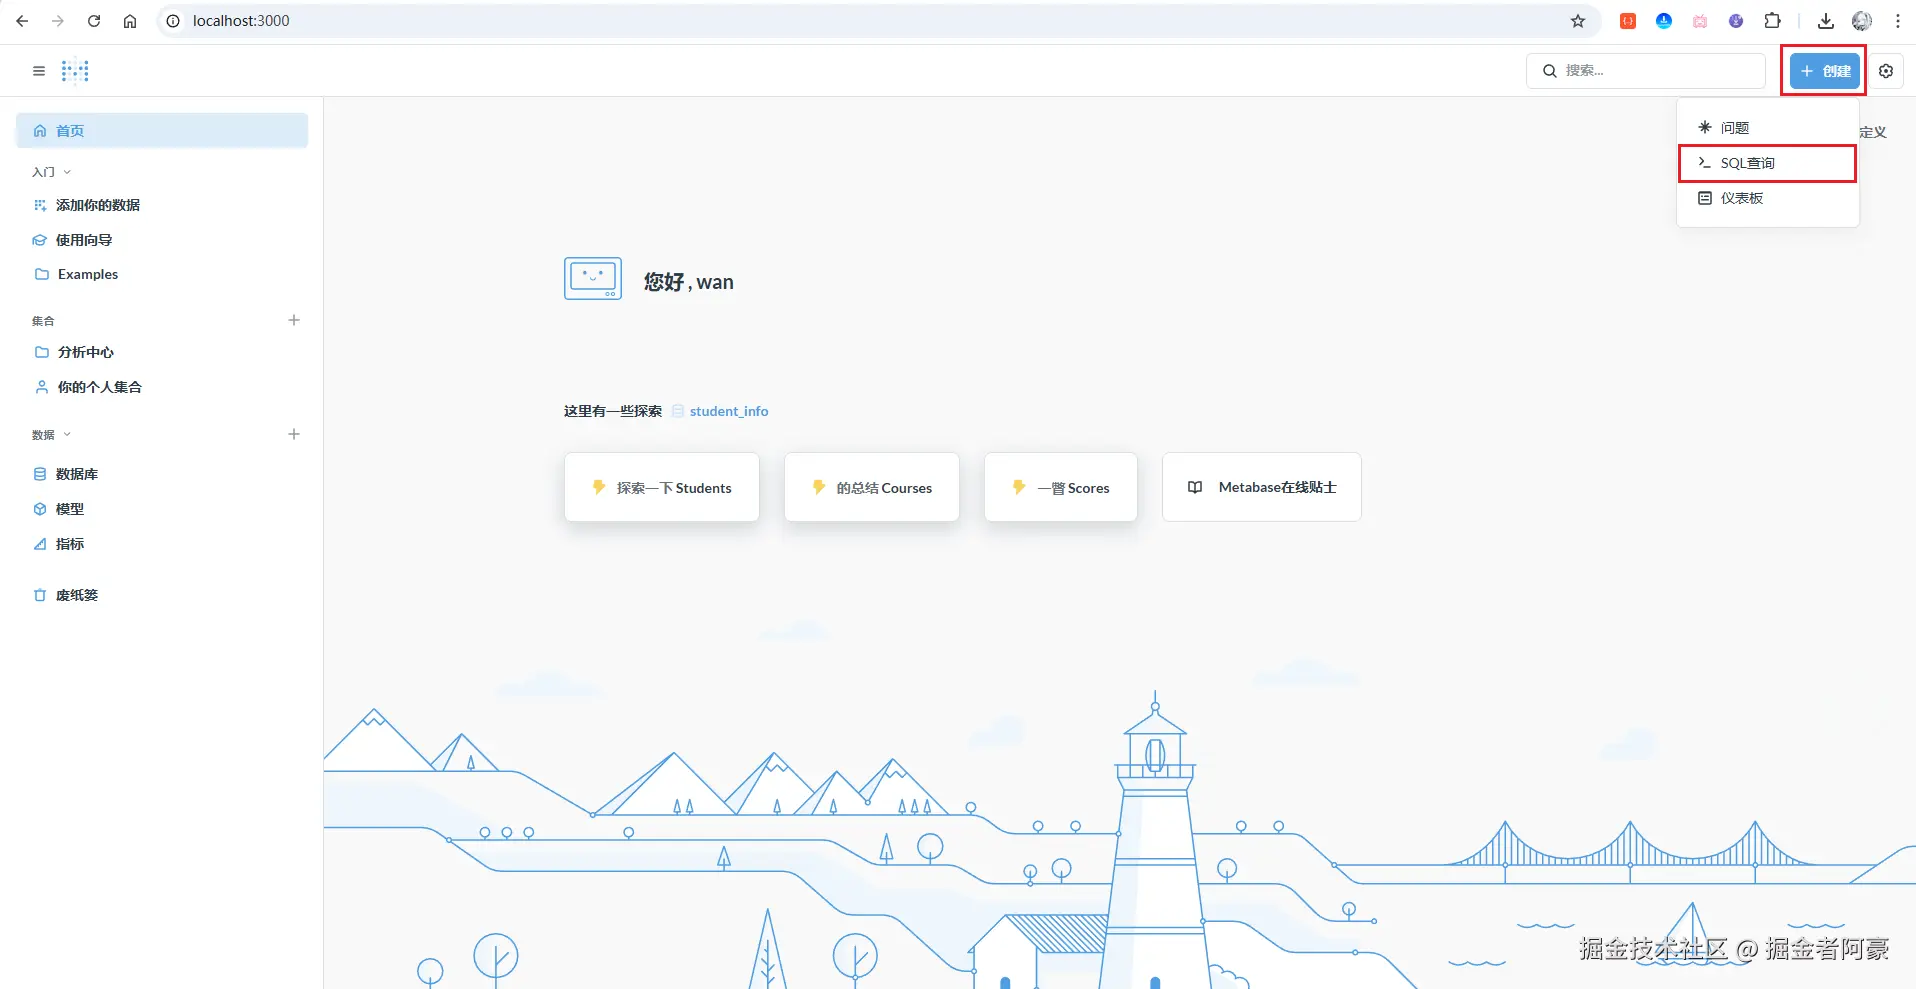Go to the browser home page
This screenshot has width=1916, height=989.
pos(130,21)
